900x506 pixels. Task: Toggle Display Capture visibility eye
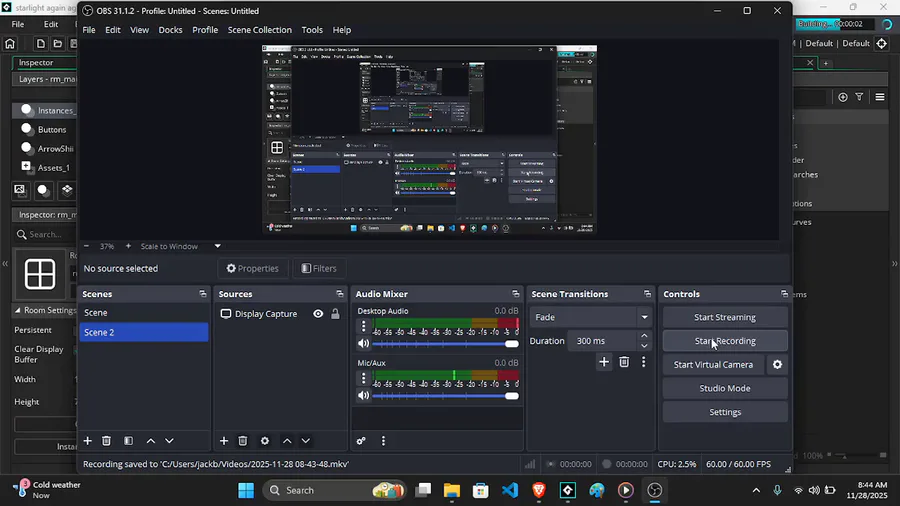coord(318,314)
